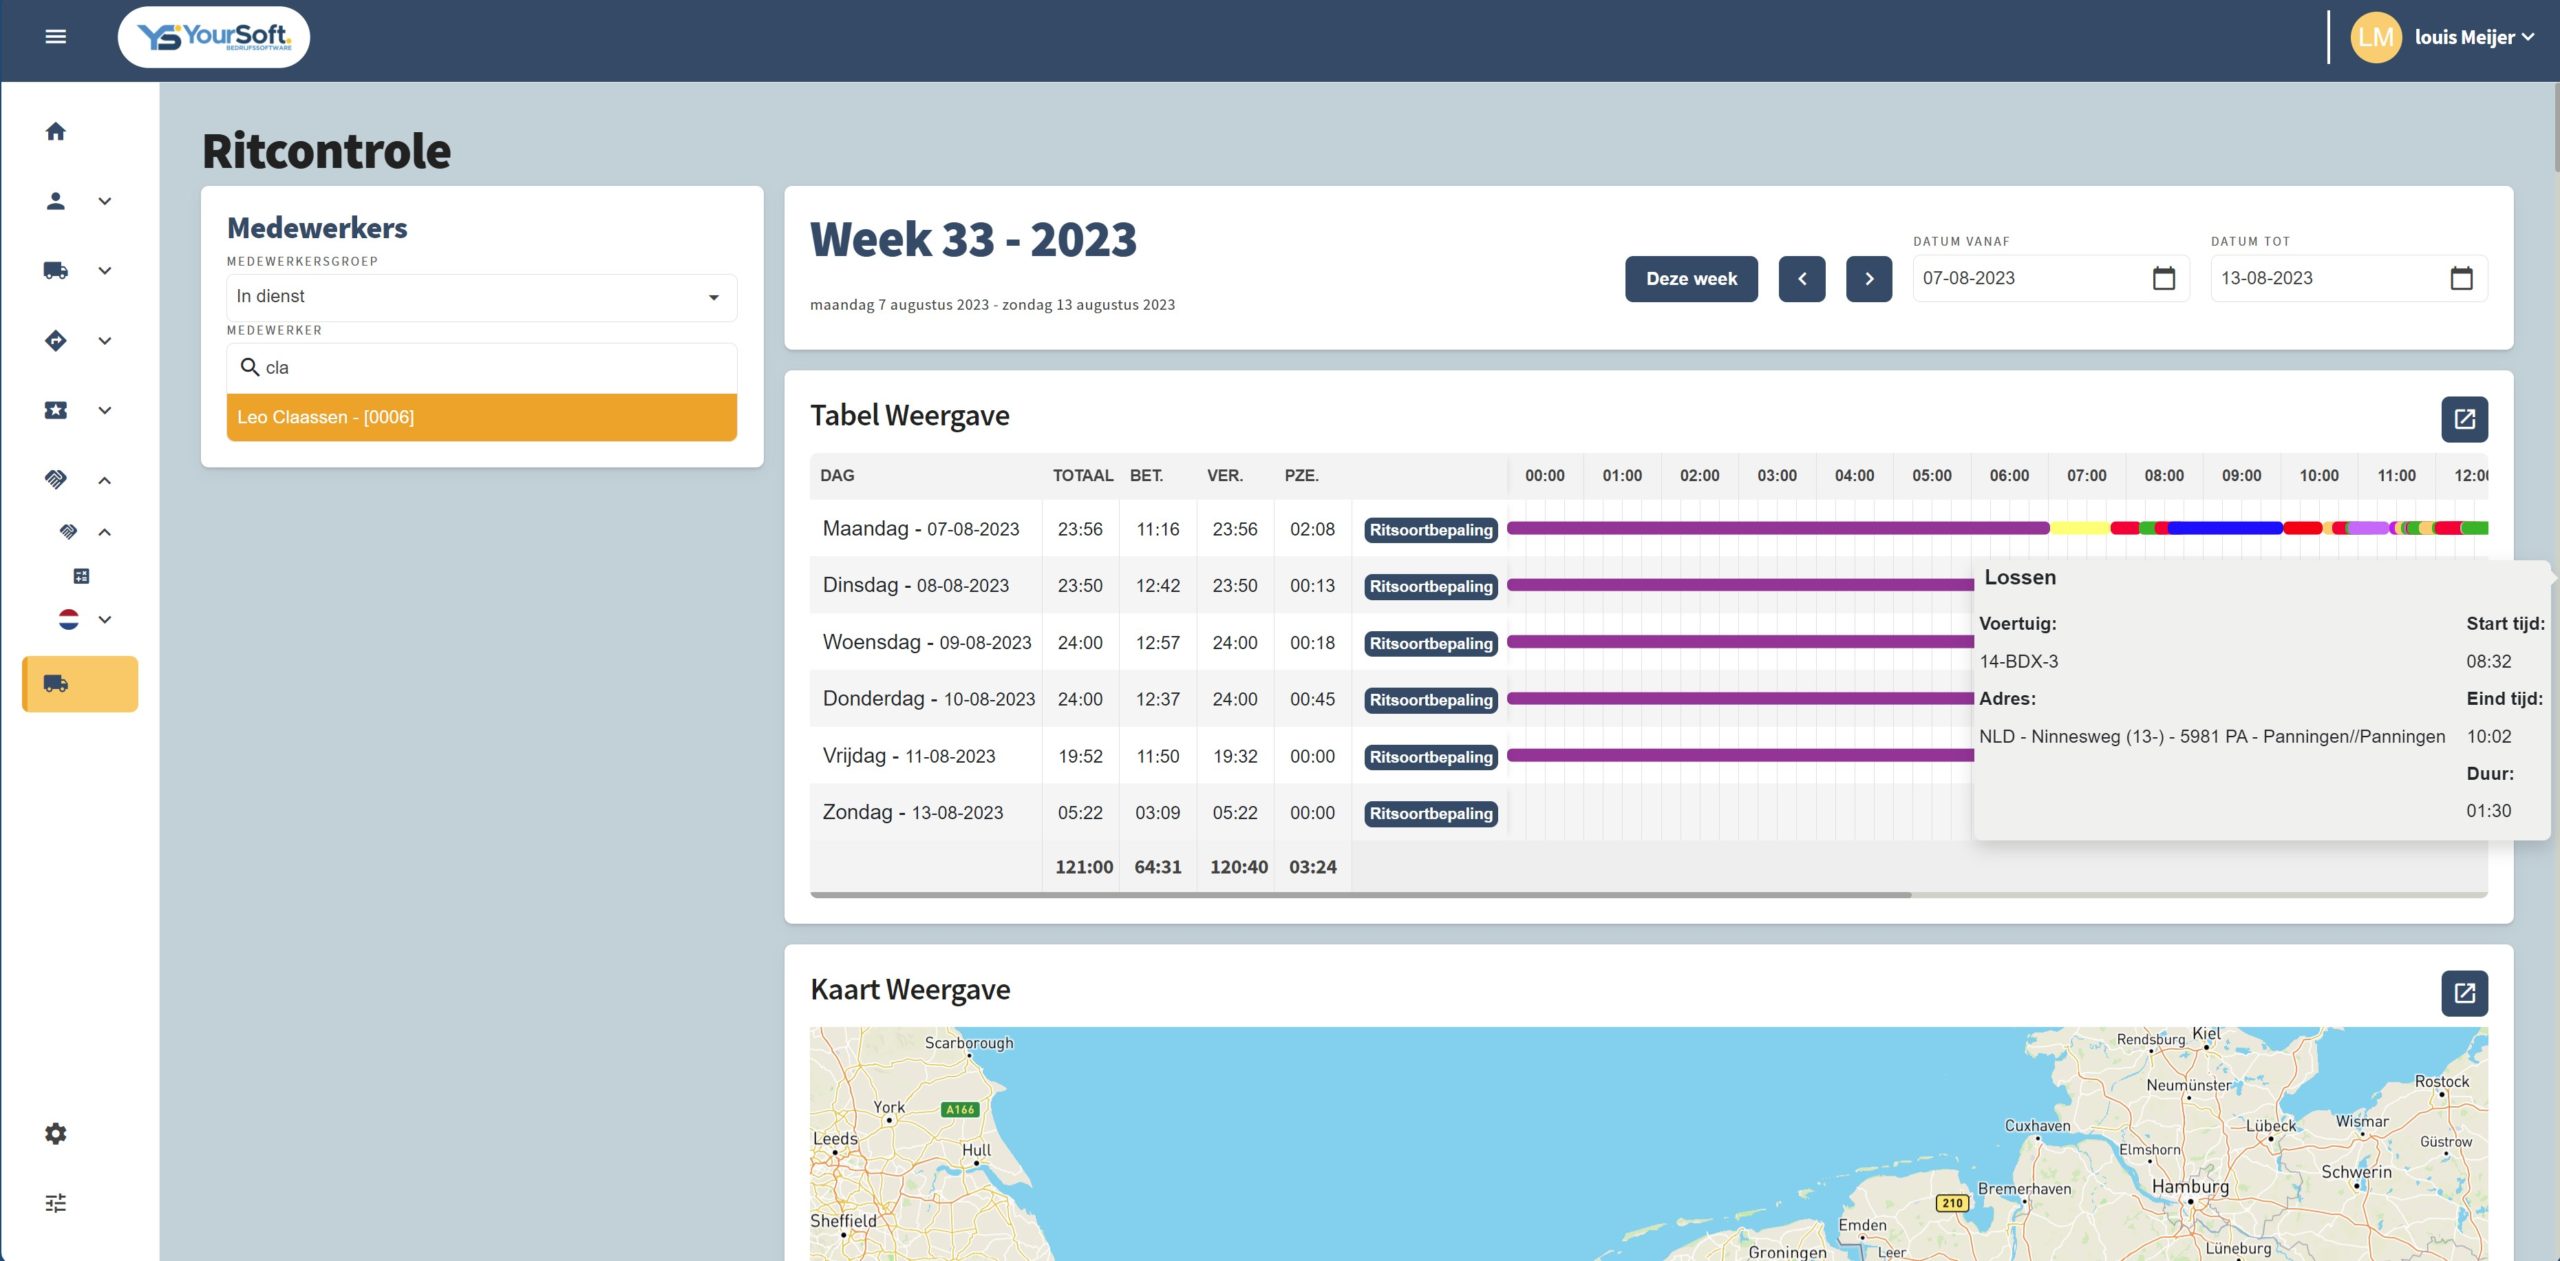Select Leo Claassen - [0006] employee
2560x1261 pixels.
coord(481,417)
